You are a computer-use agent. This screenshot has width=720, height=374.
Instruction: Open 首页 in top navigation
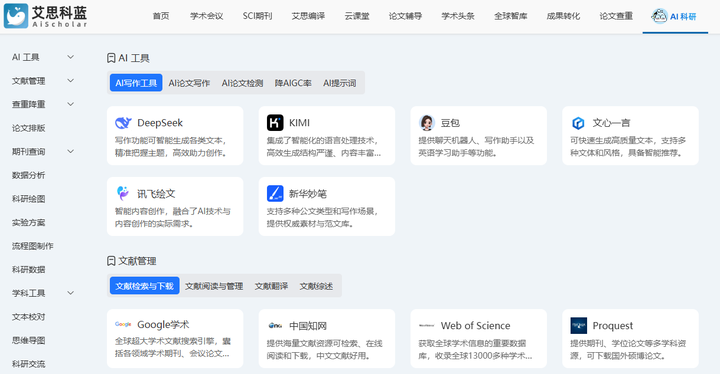pos(161,16)
